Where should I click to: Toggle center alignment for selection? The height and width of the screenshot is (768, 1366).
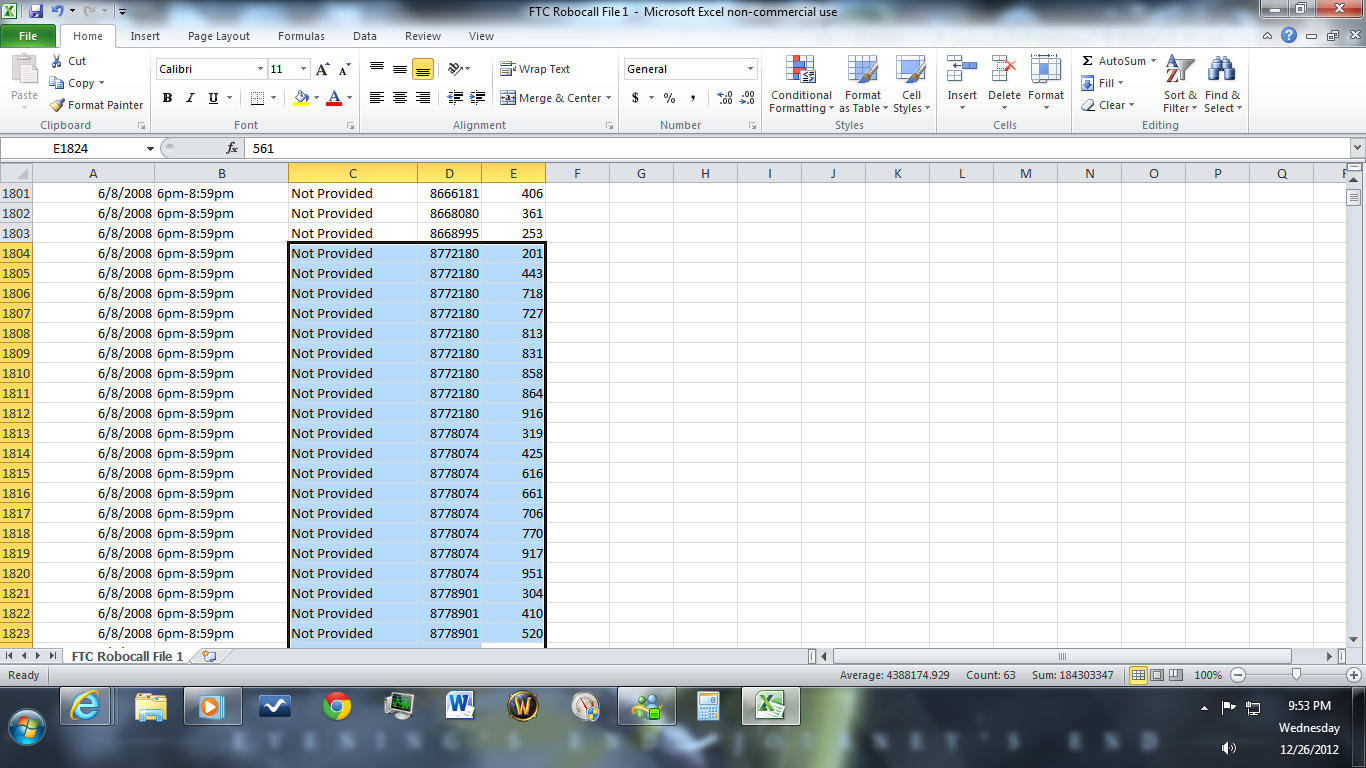click(398, 98)
